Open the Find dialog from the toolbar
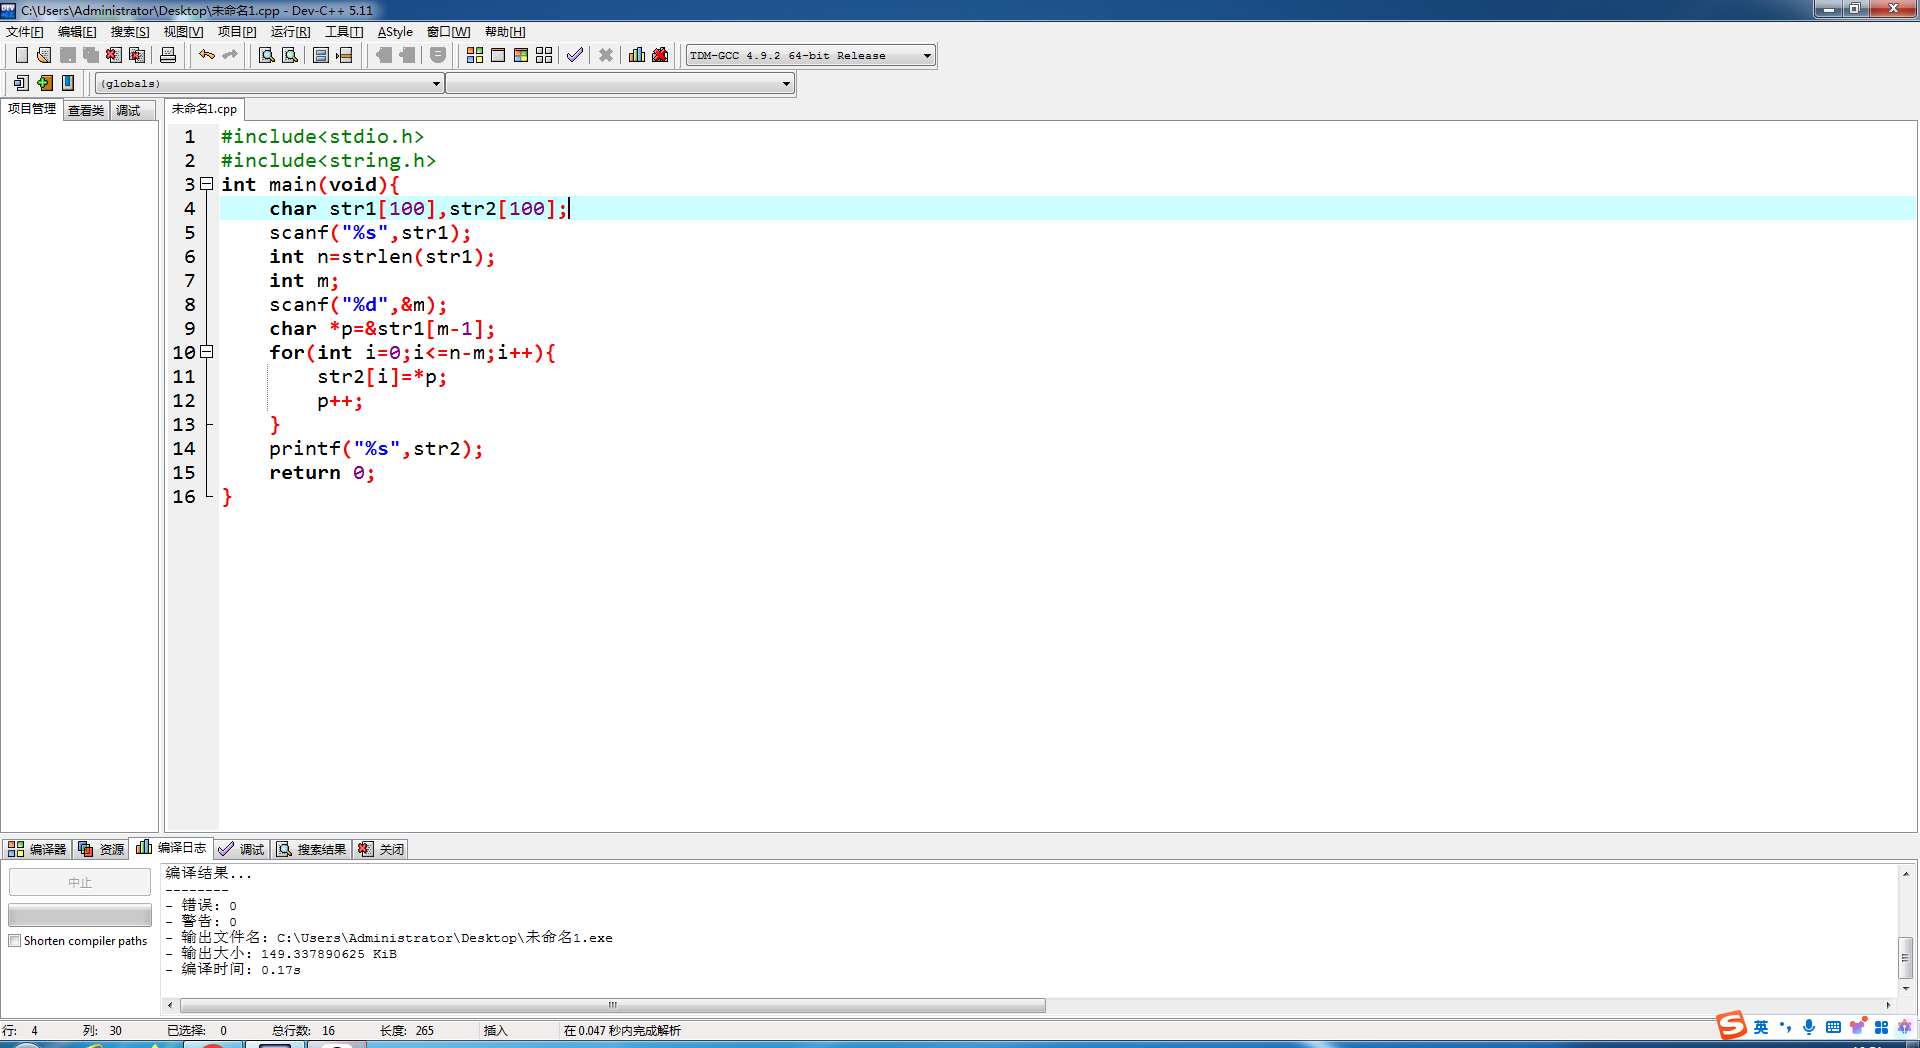 (267, 55)
